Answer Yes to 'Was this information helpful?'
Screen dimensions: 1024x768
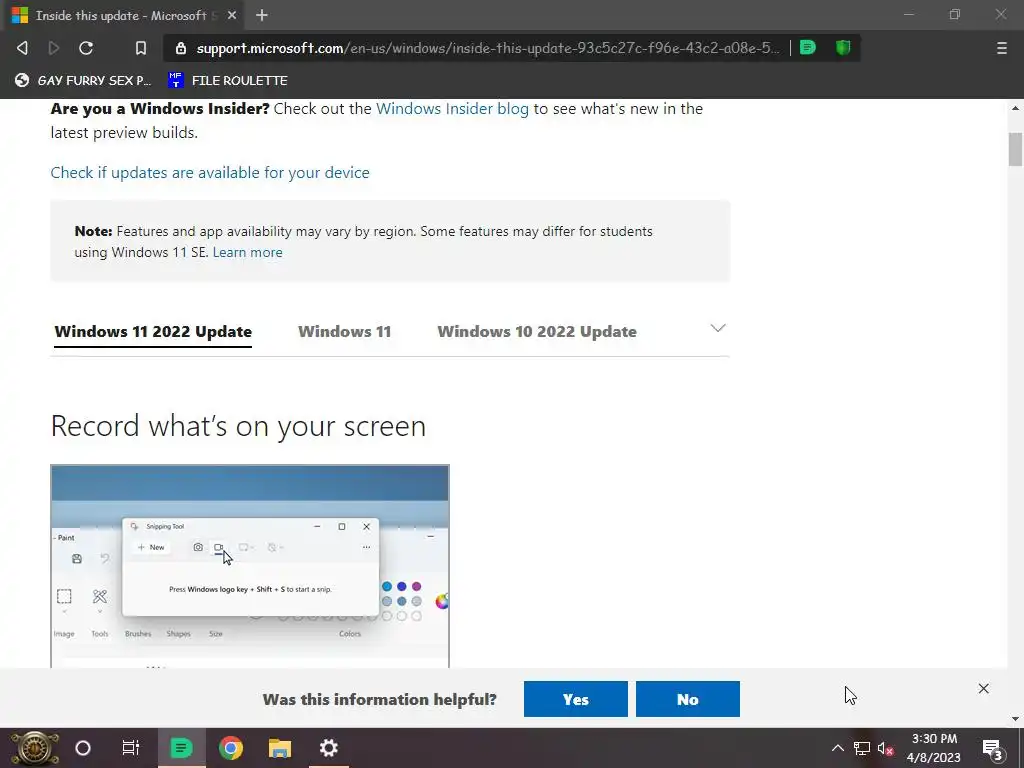[575, 699]
